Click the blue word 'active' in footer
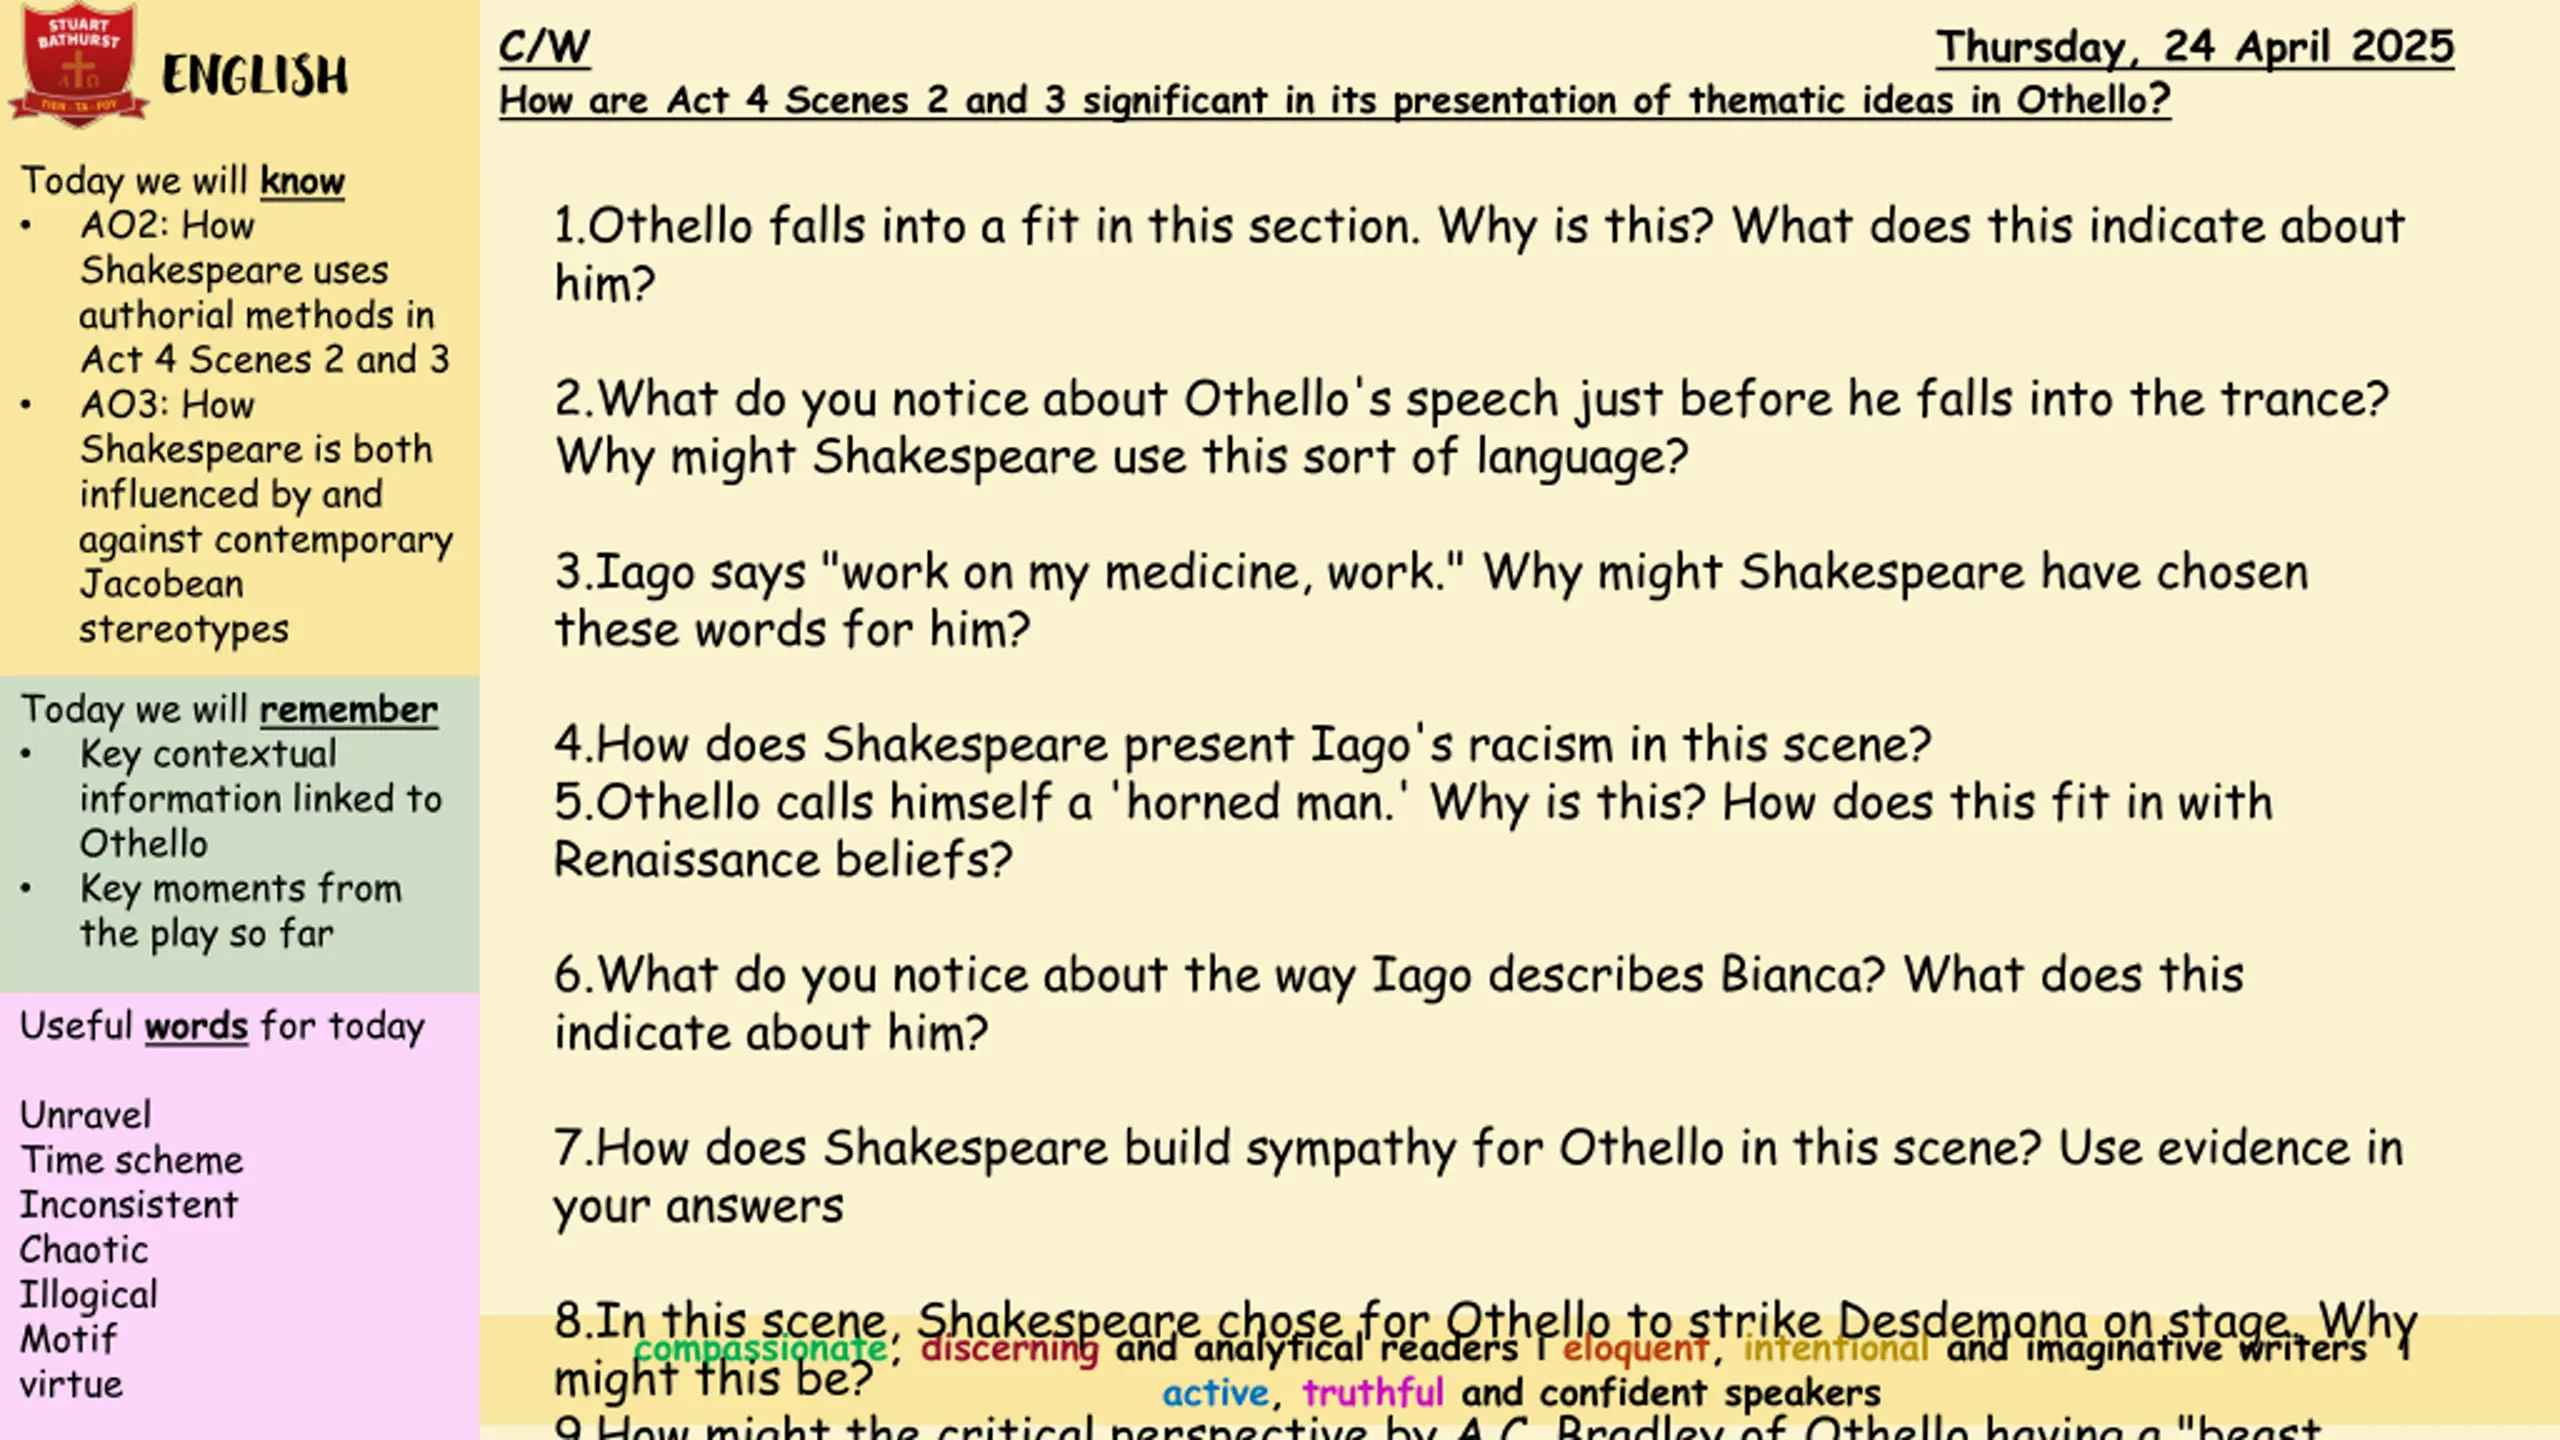 [x=1216, y=1393]
